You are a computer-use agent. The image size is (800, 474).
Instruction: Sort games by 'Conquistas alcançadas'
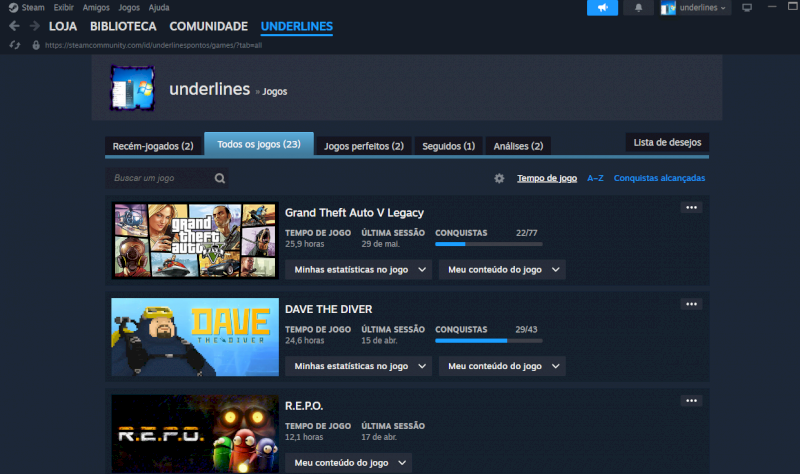click(x=659, y=178)
